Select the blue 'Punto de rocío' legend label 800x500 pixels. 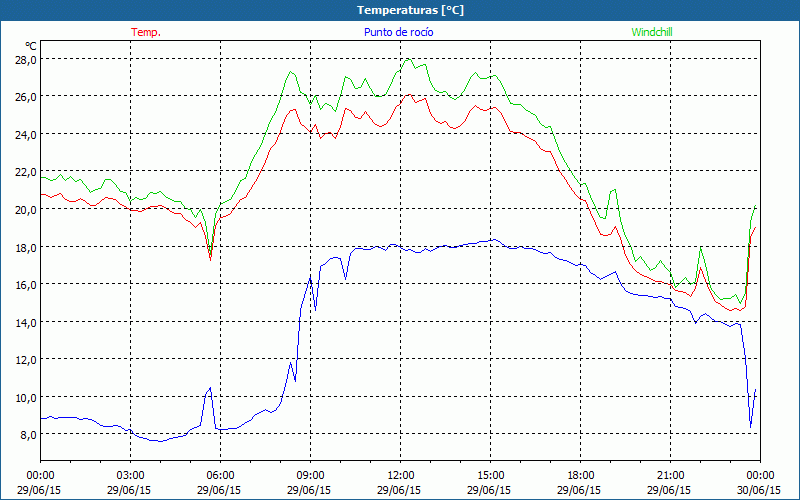pyautogui.click(x=398, y=32)
